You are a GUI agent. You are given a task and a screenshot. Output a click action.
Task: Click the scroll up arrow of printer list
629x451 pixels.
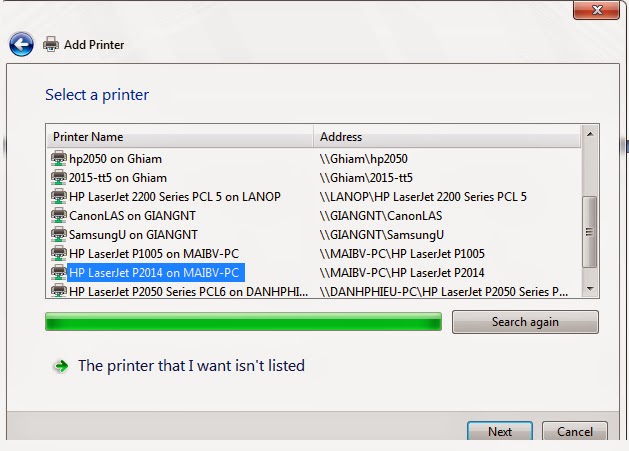(x=590, y=134)
